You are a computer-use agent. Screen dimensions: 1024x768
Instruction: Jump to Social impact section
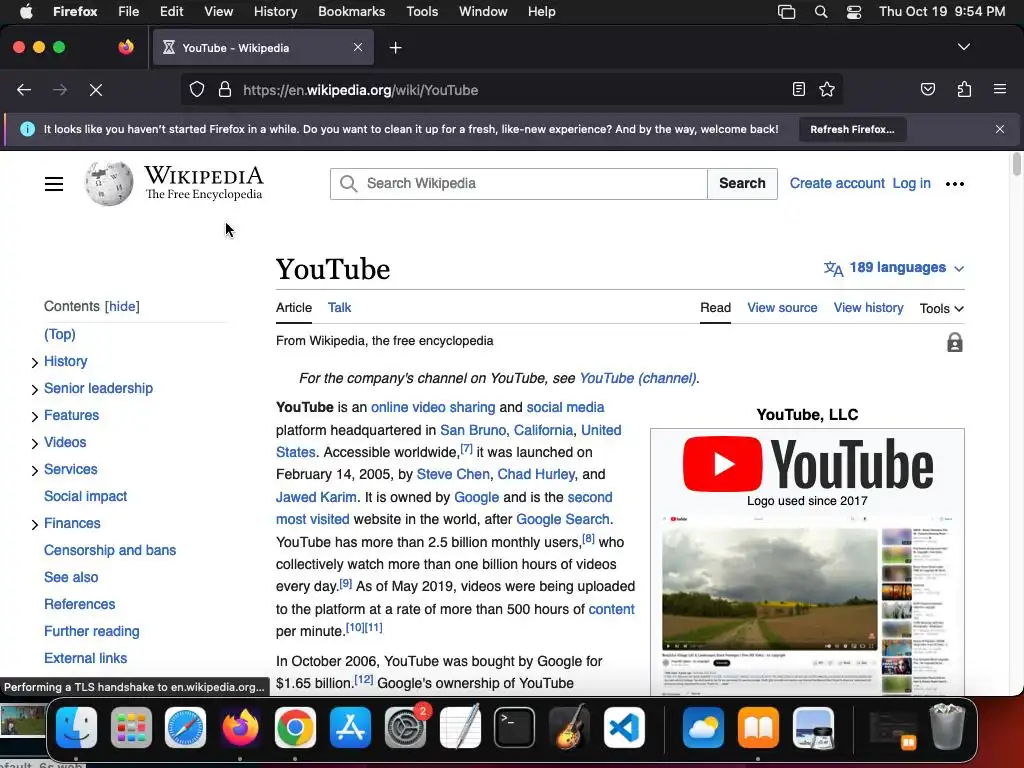click(x=86, y=496)
